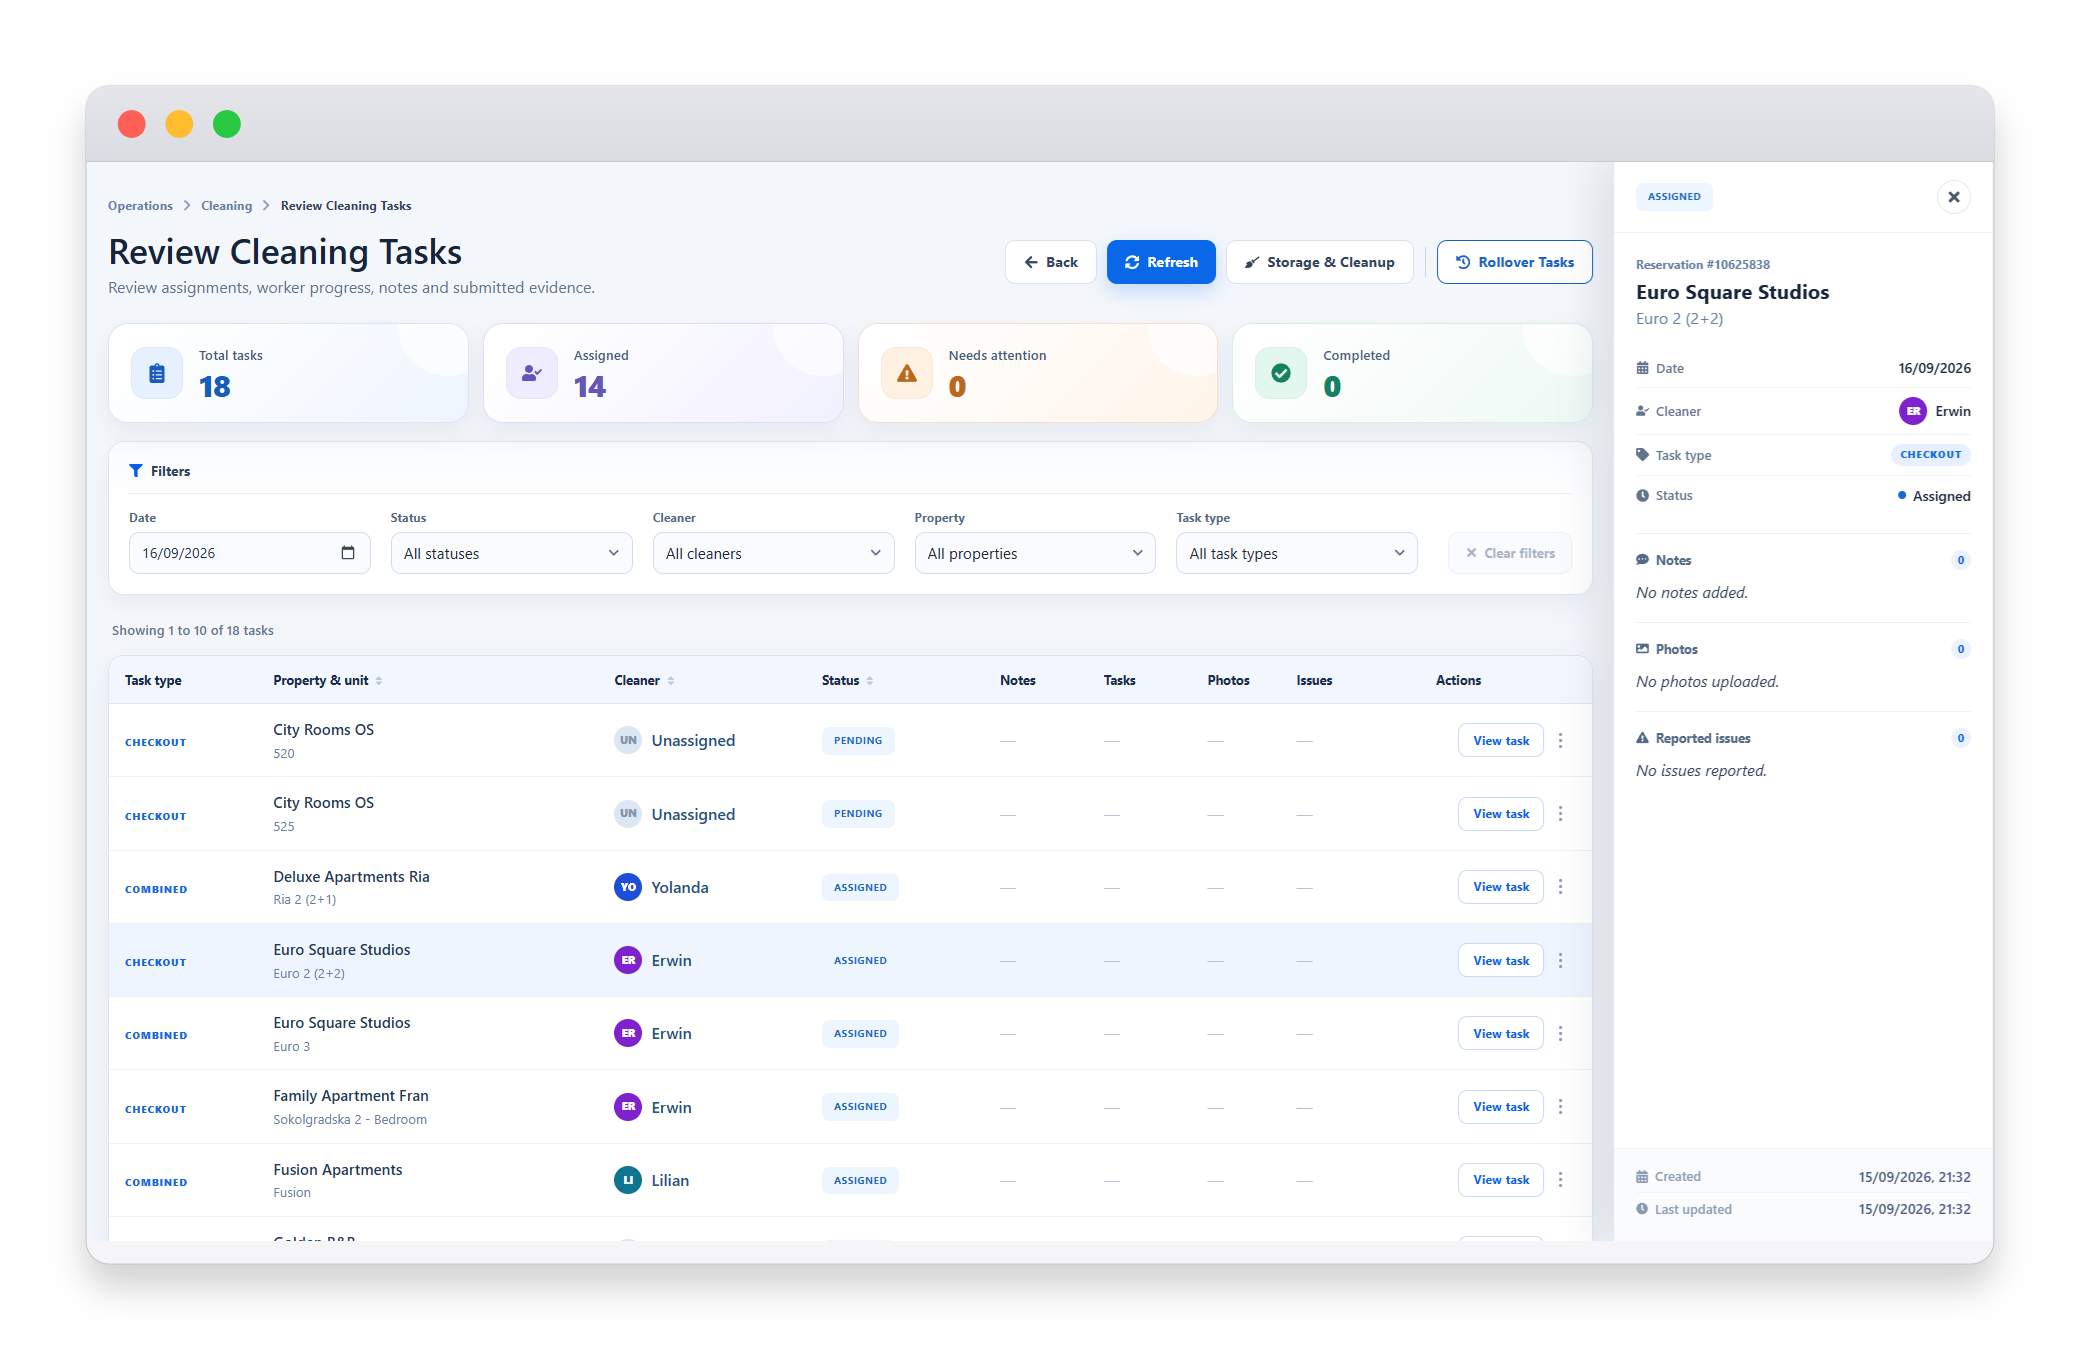This screenshot has width=2080, height=1350.
Task: Sort table by Property & unit column
Action: pos(328,680)
